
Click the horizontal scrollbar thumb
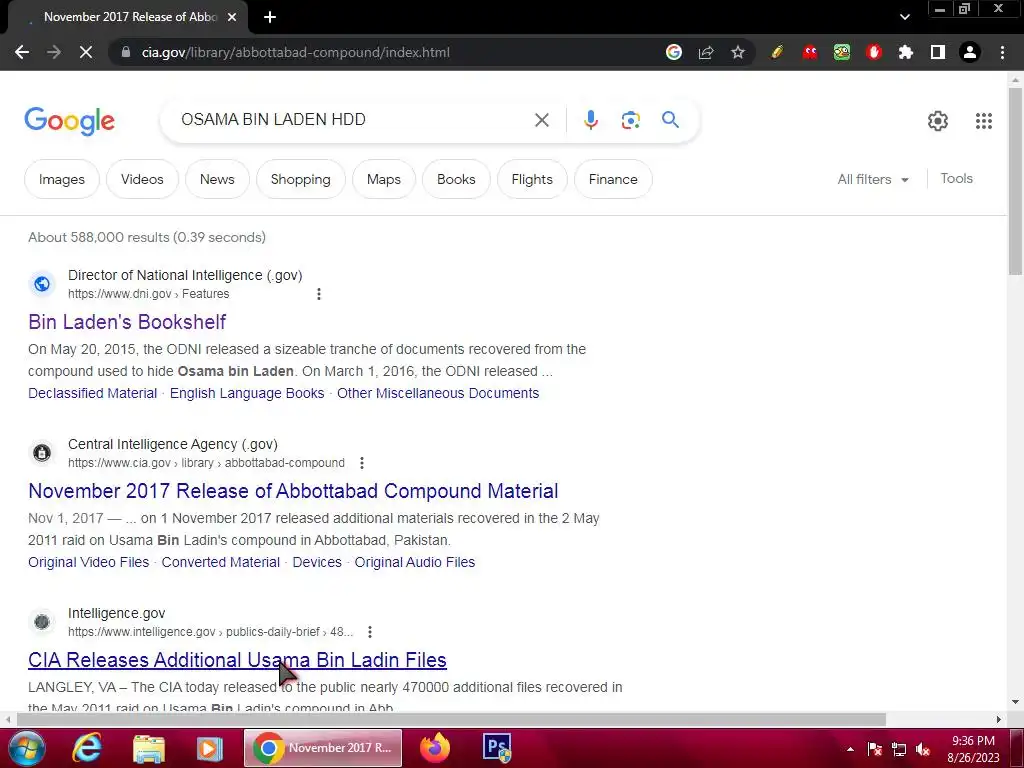[451, 720]
